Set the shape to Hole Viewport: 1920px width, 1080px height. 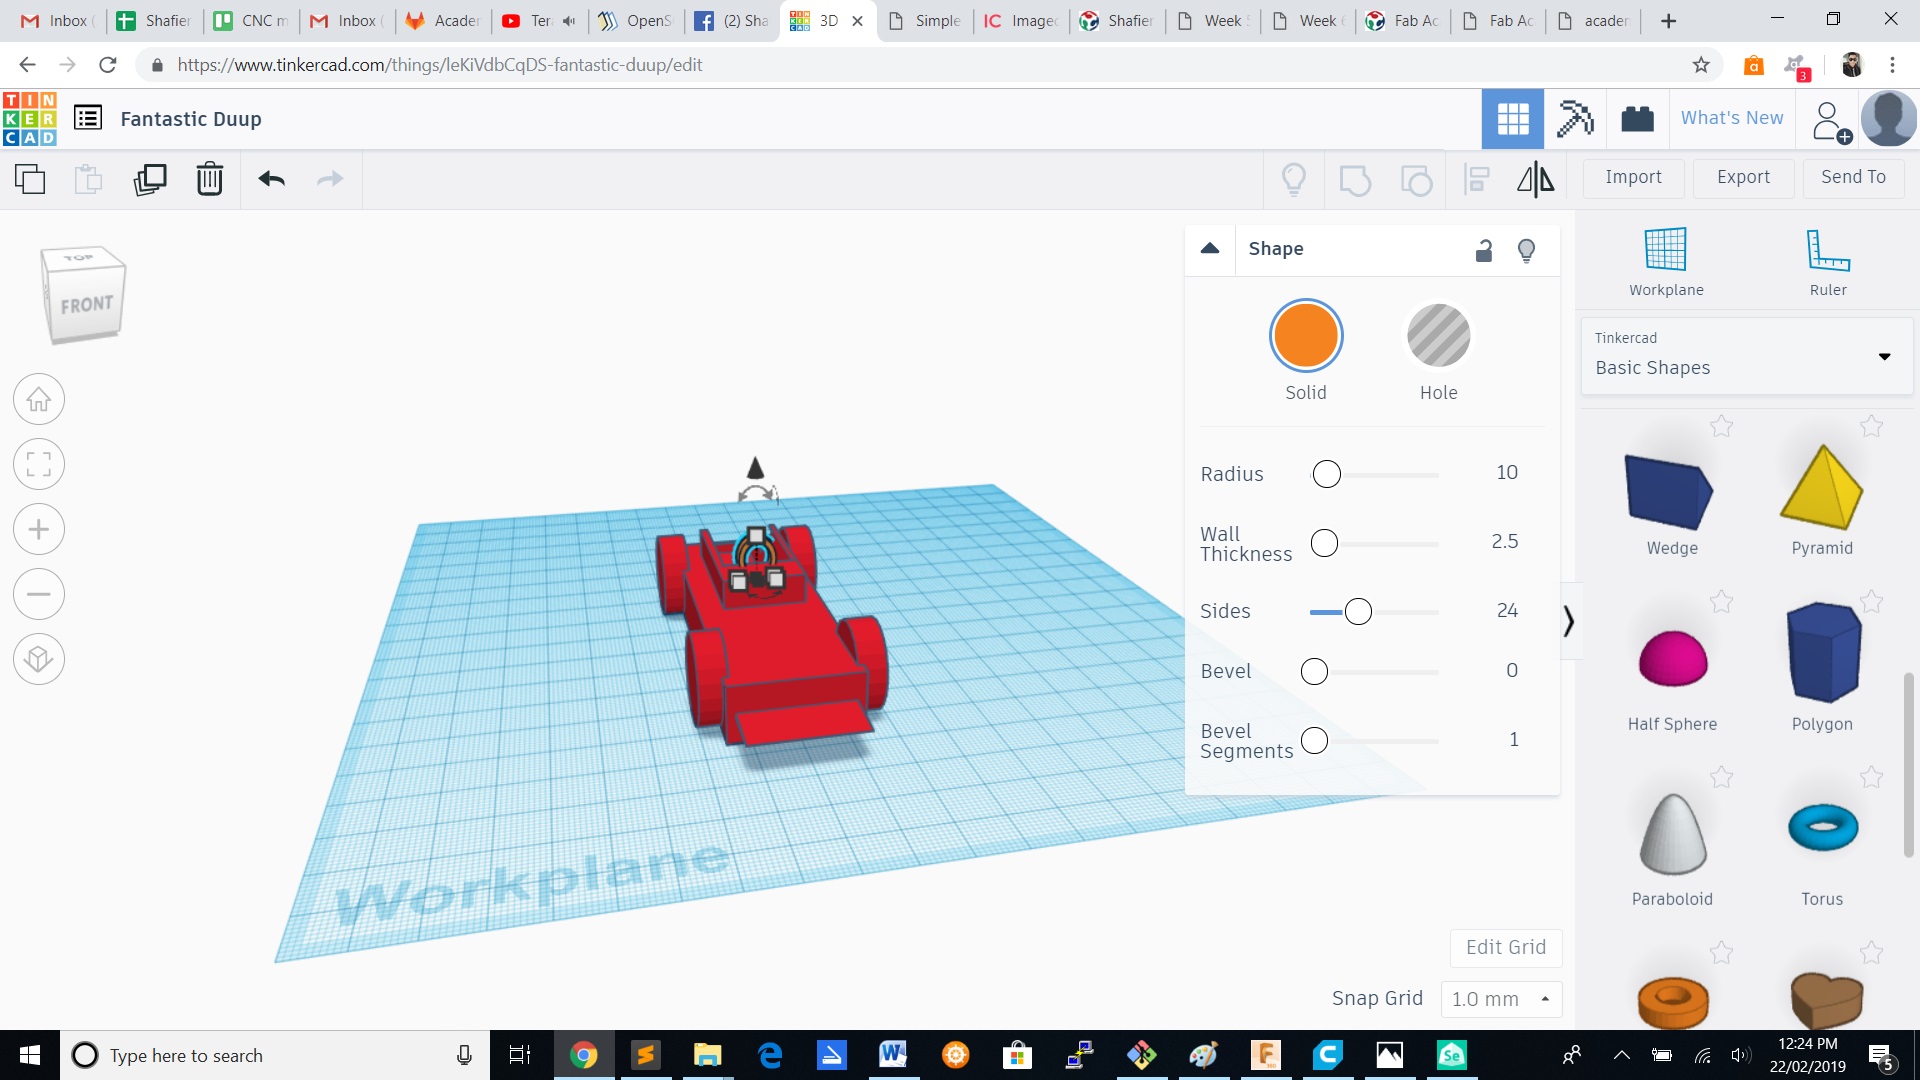[x=1438, y=336]
